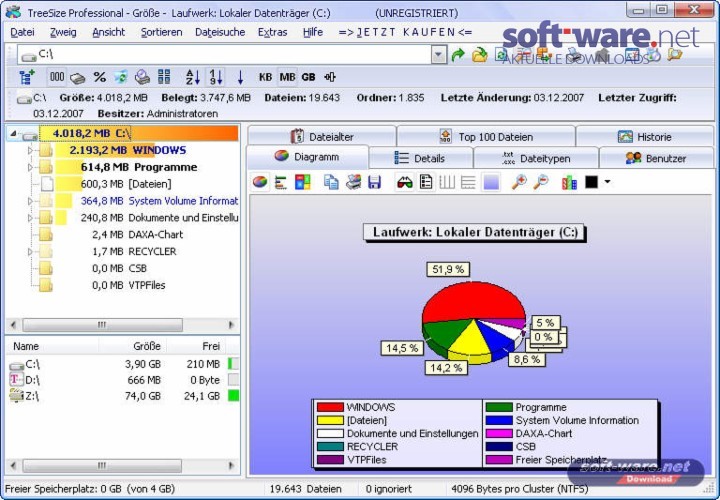Open the Datei menu
Image resolution: width=720 pixels, height=500 pixels.
pos(22,32)
